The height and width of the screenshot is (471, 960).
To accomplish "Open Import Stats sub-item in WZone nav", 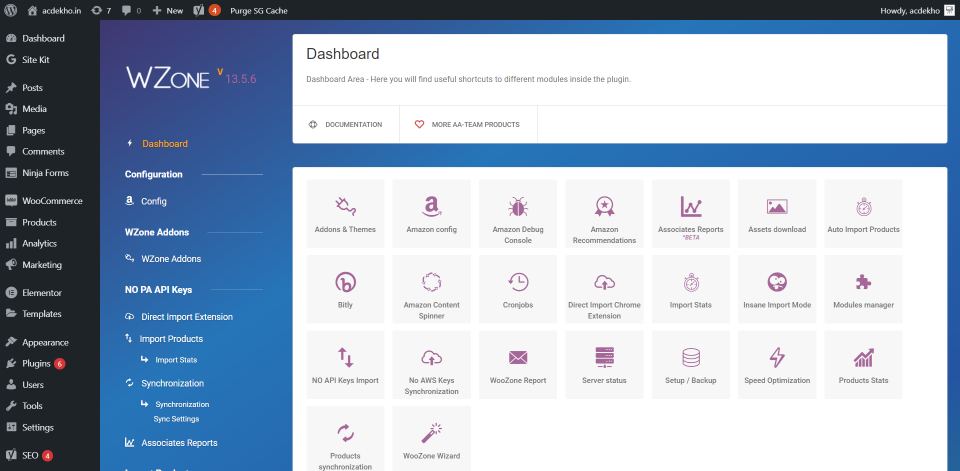I will coord(176,360).
